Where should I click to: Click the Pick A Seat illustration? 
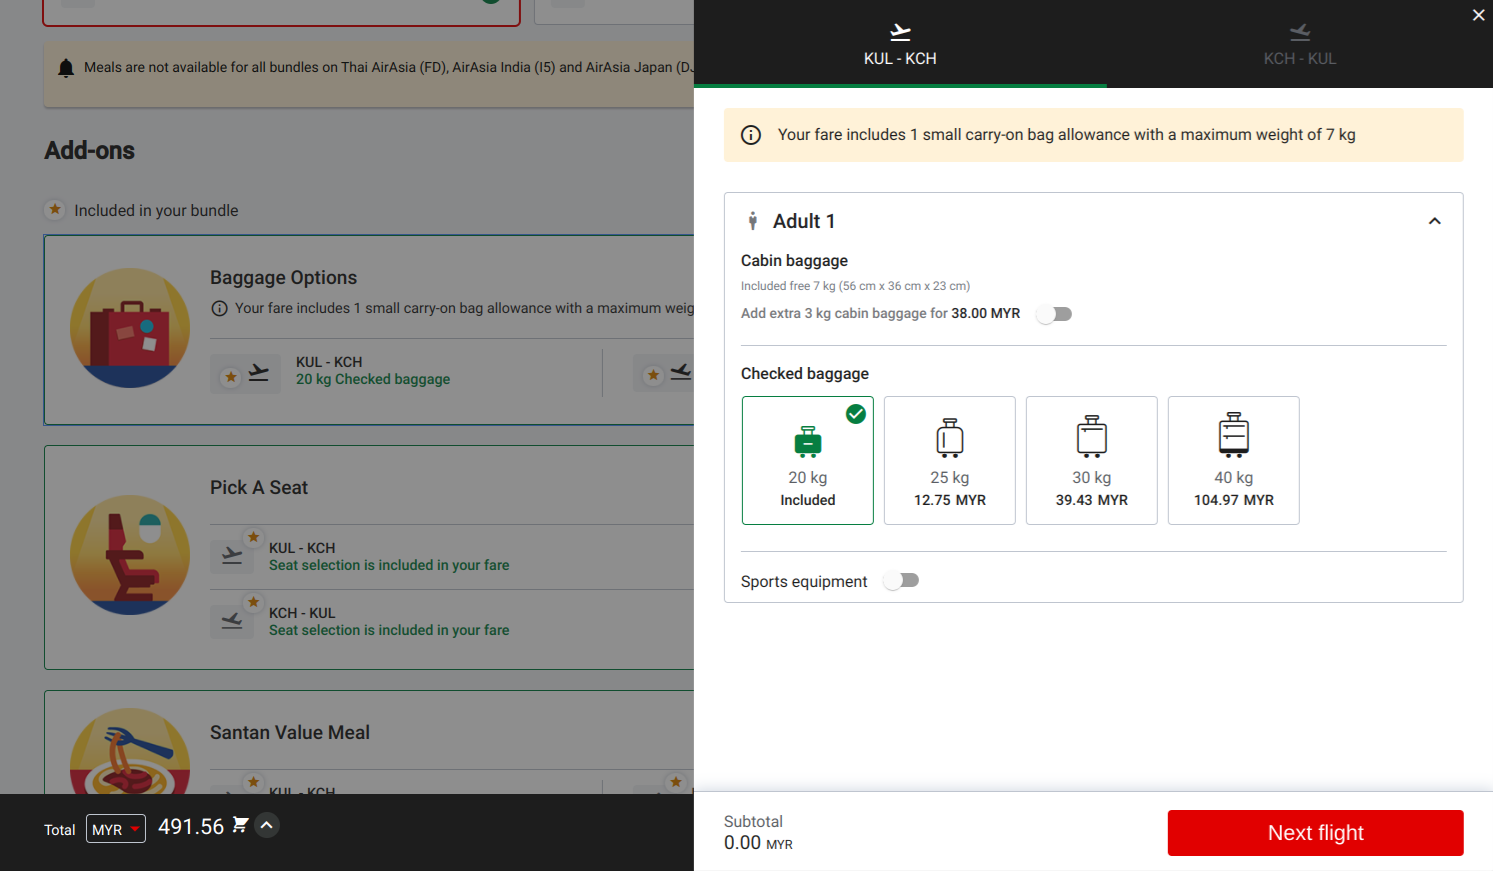pos(130,555)
